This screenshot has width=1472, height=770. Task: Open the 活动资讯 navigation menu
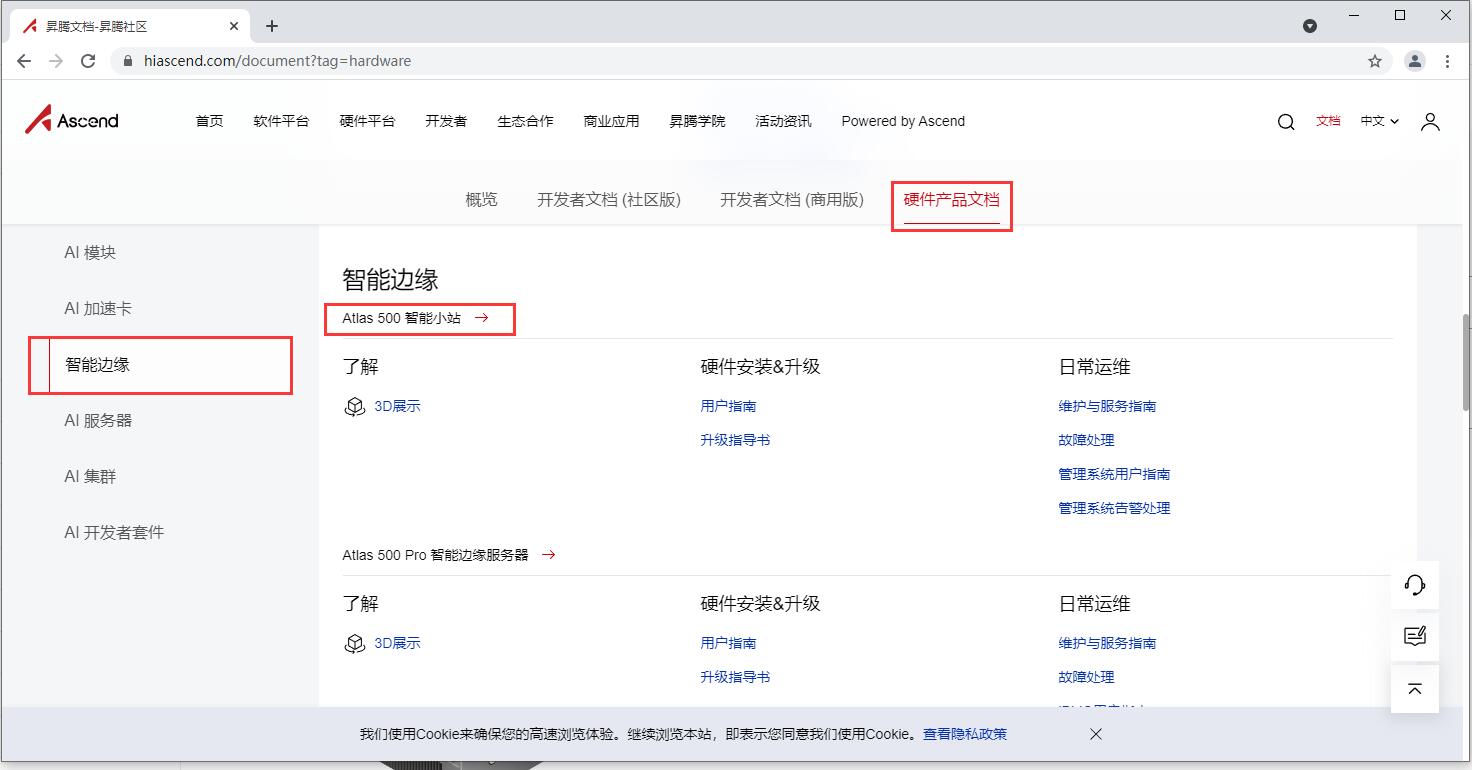pos(783,121)
